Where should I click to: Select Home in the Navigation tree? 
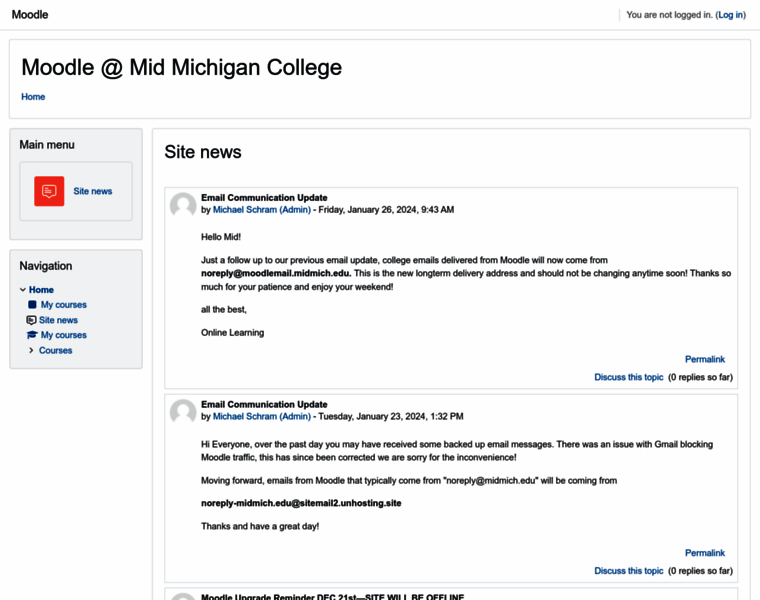[x=41, y=290]
